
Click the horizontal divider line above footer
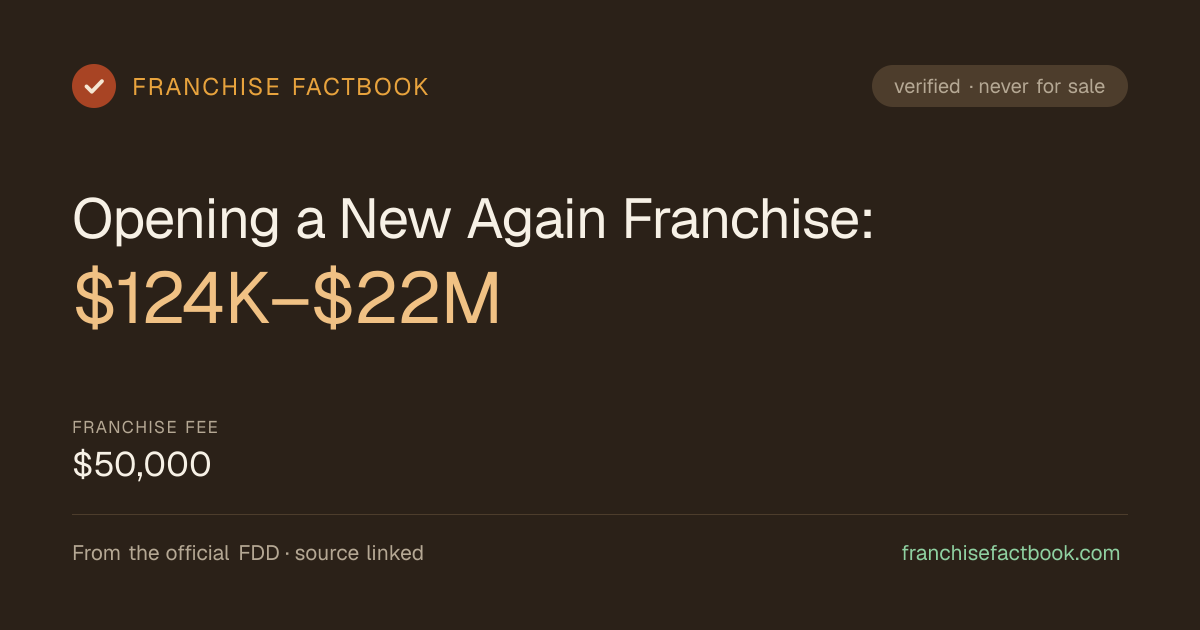[600, 514]
